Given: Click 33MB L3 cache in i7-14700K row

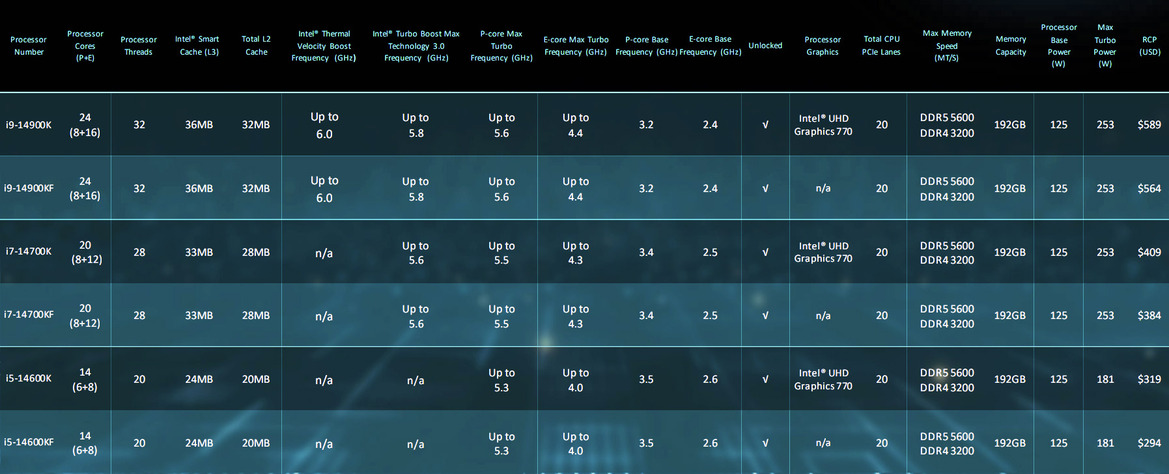Looking at the screenshot, I should pyautogui.click(x=198, y=253).
